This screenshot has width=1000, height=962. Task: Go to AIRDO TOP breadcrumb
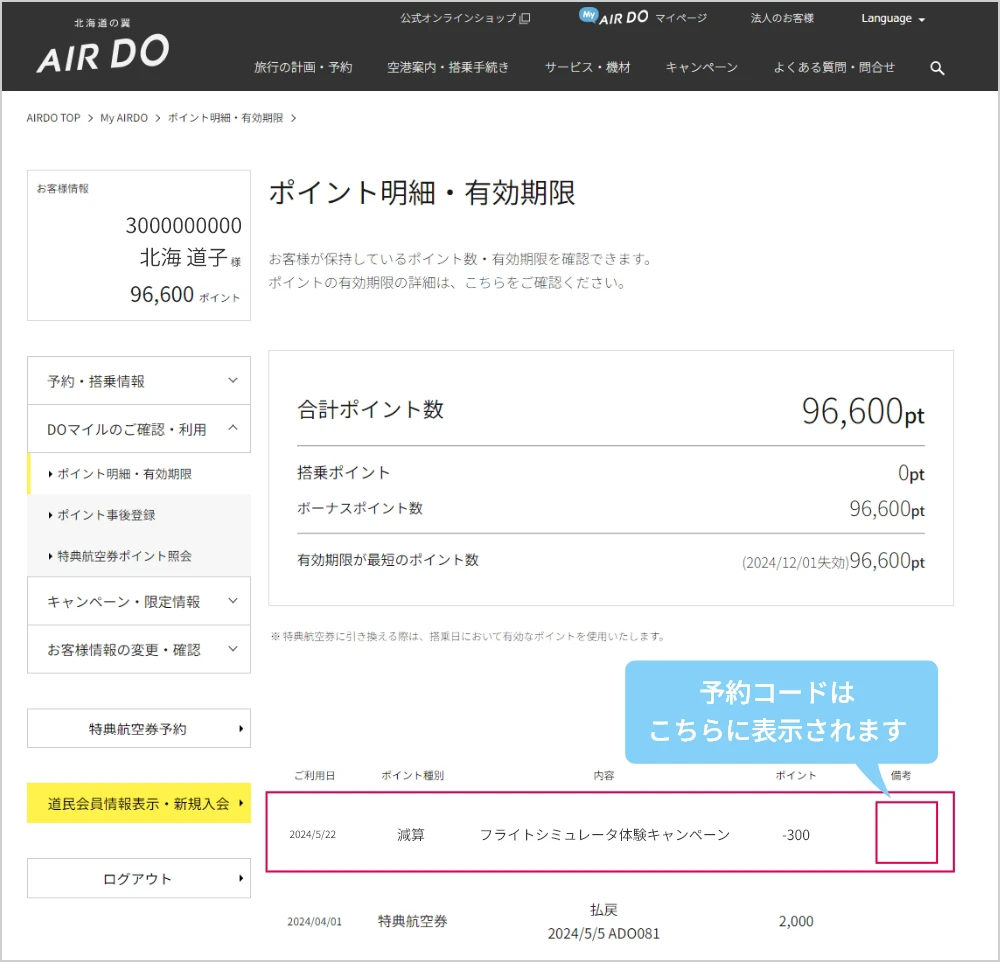(54, 118)
